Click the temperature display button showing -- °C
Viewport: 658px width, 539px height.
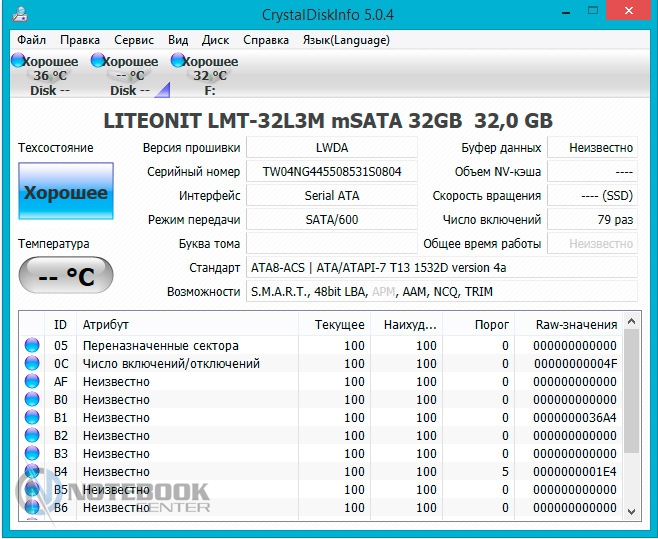pyautogui.click(x=65, y=277)
